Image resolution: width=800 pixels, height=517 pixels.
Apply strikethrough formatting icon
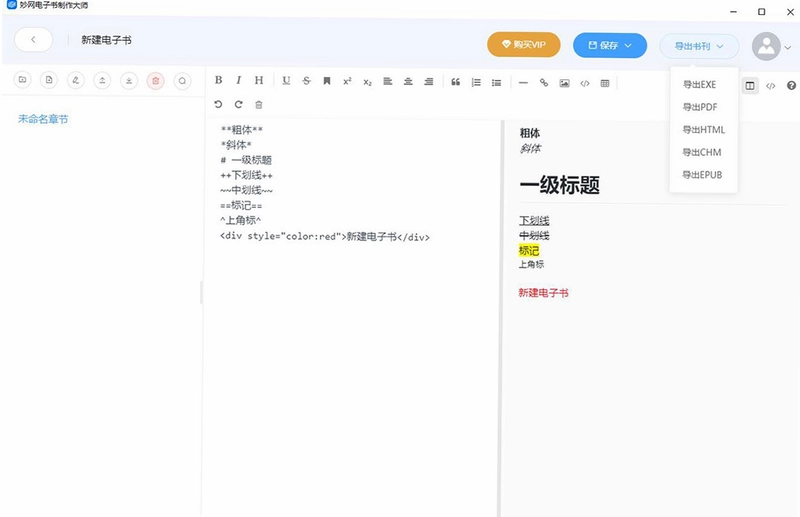[x=306, y=81]
